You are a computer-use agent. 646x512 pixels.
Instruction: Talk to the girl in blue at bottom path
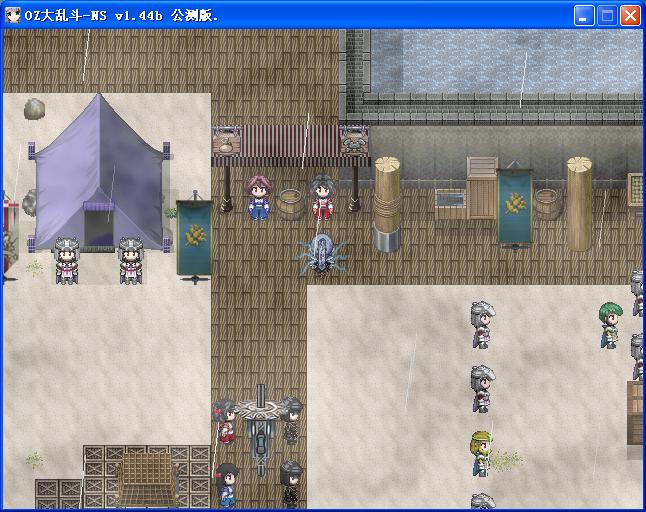coord(226,486)
